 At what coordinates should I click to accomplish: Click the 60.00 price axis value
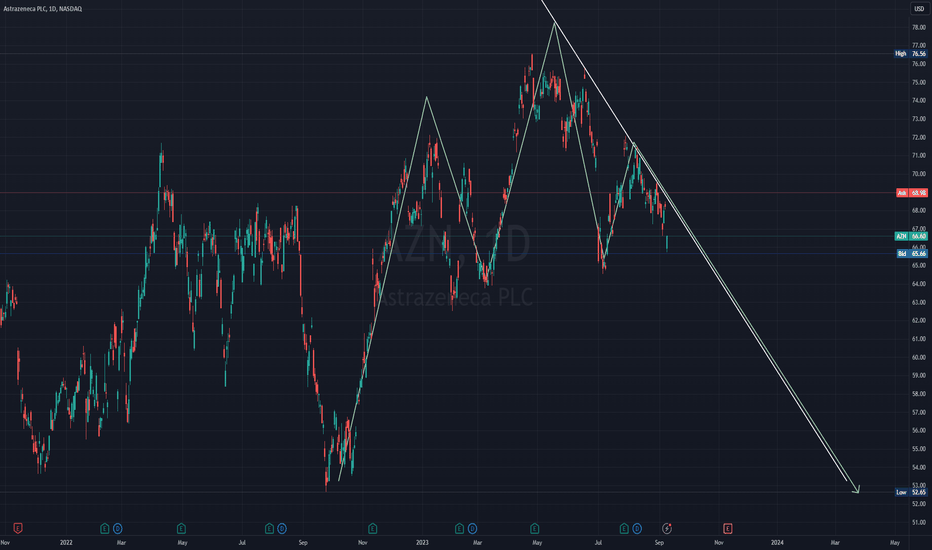[919, 357]
